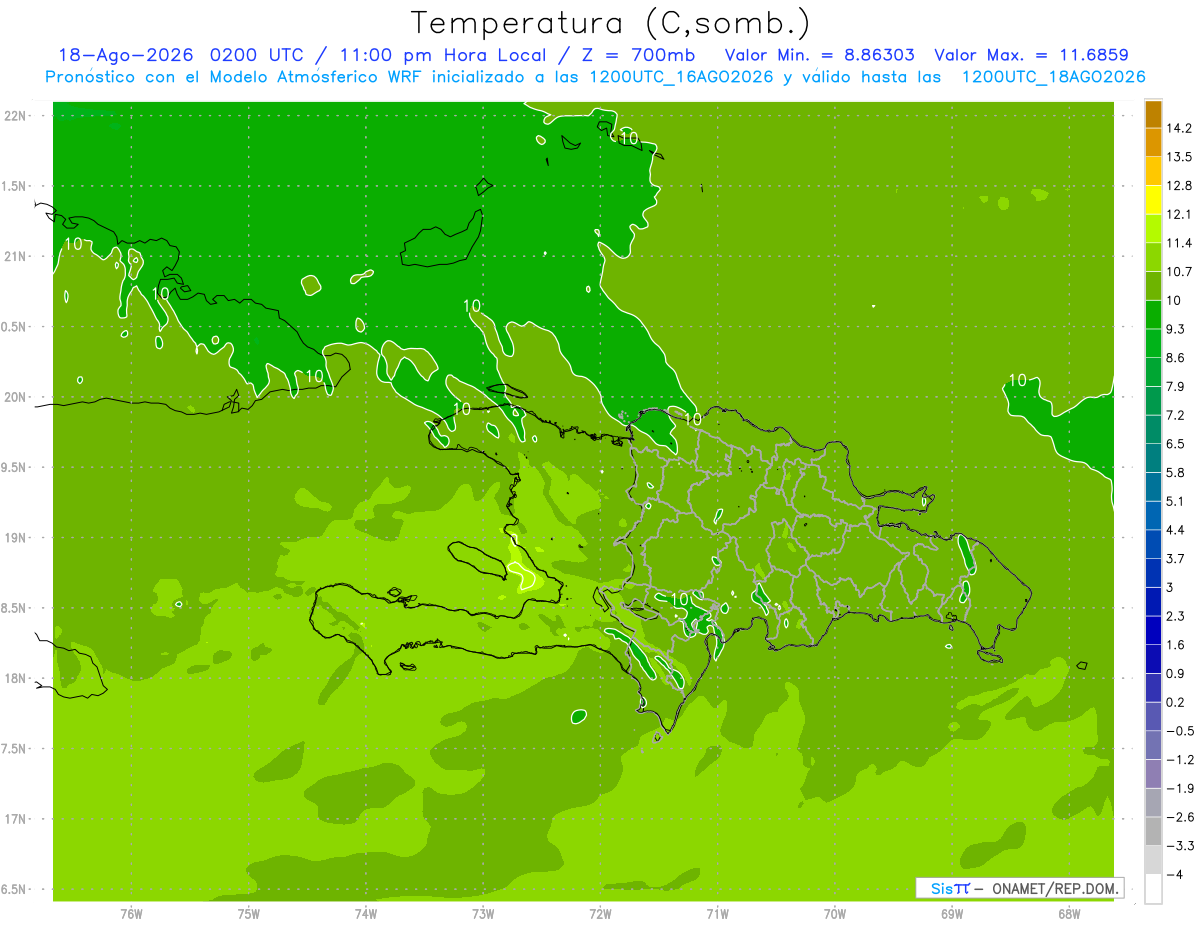Pick the white swatch below -4 on colorbar
Viewport: 1200px width, 927px height.
pyautogui.click(x=1153, y=889)
